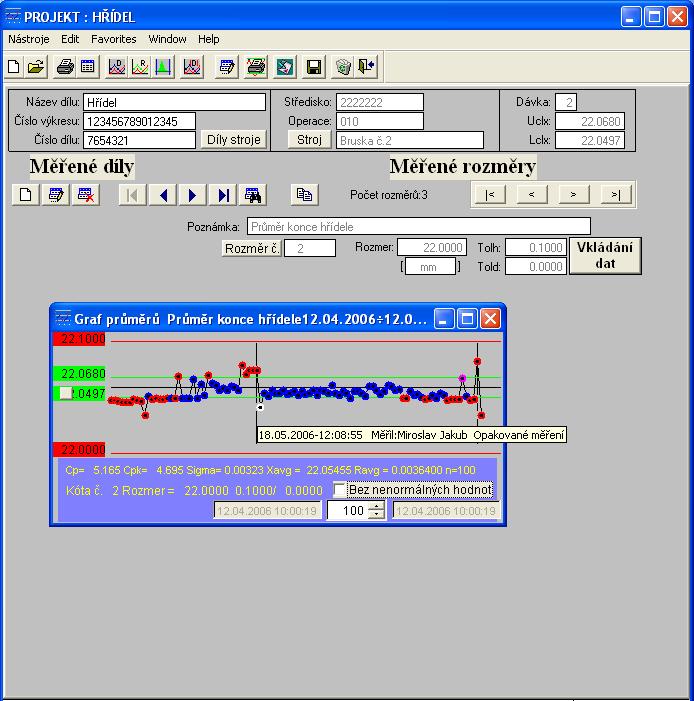This screenshot has width=694, height=701.
Task: Open the DI chart icon in toolbar
Action: click(x=192, y=67)
